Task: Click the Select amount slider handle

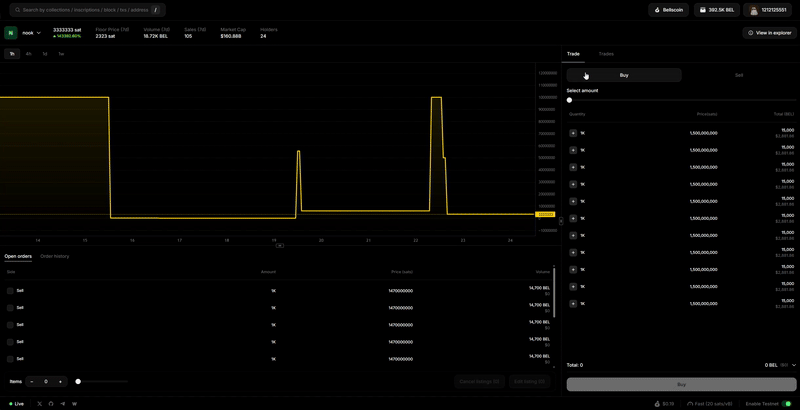Action: pyautogui.click(x=570, y=100)
